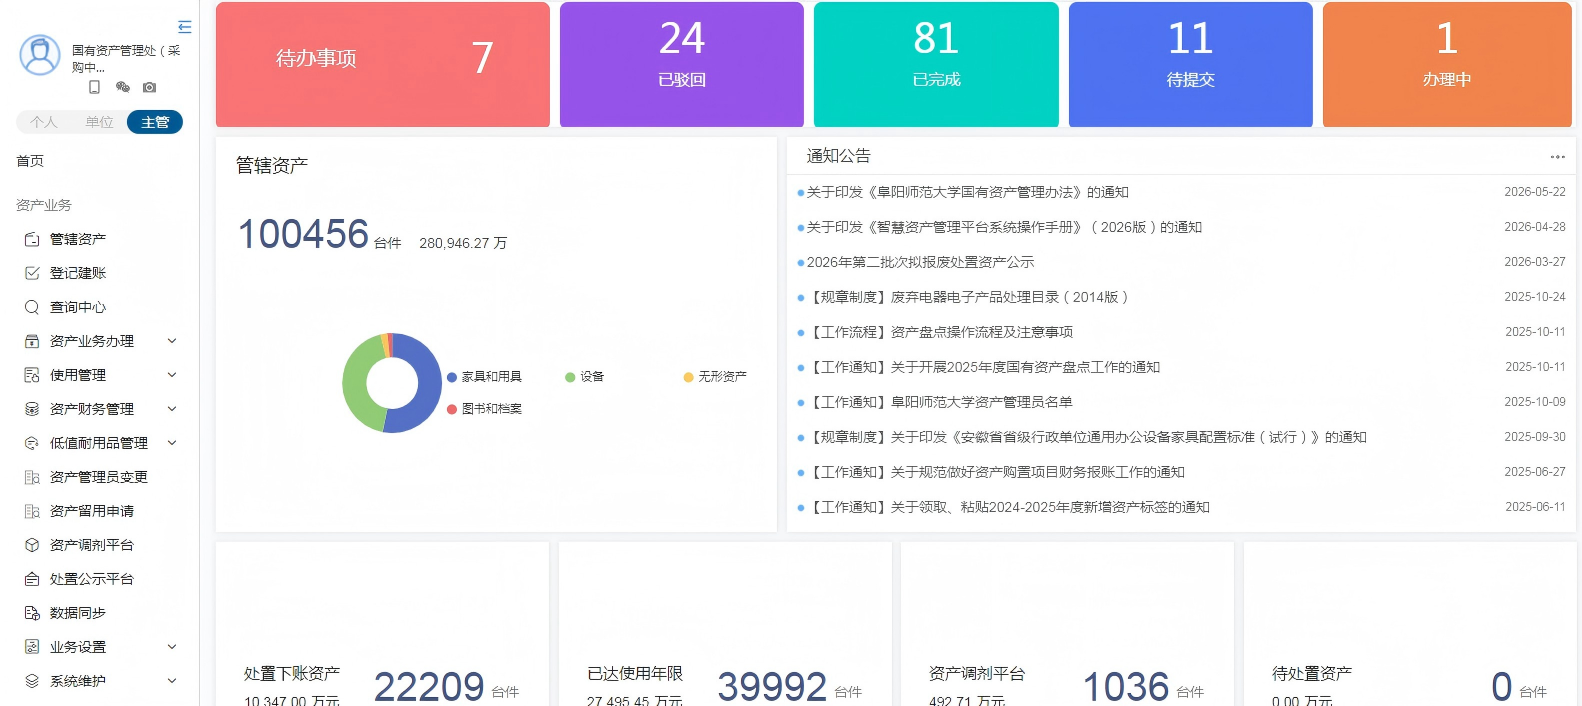Screen dimensions: 1582x706
Task: Click the user avatar icon
Action: click(x=40, y=55)
